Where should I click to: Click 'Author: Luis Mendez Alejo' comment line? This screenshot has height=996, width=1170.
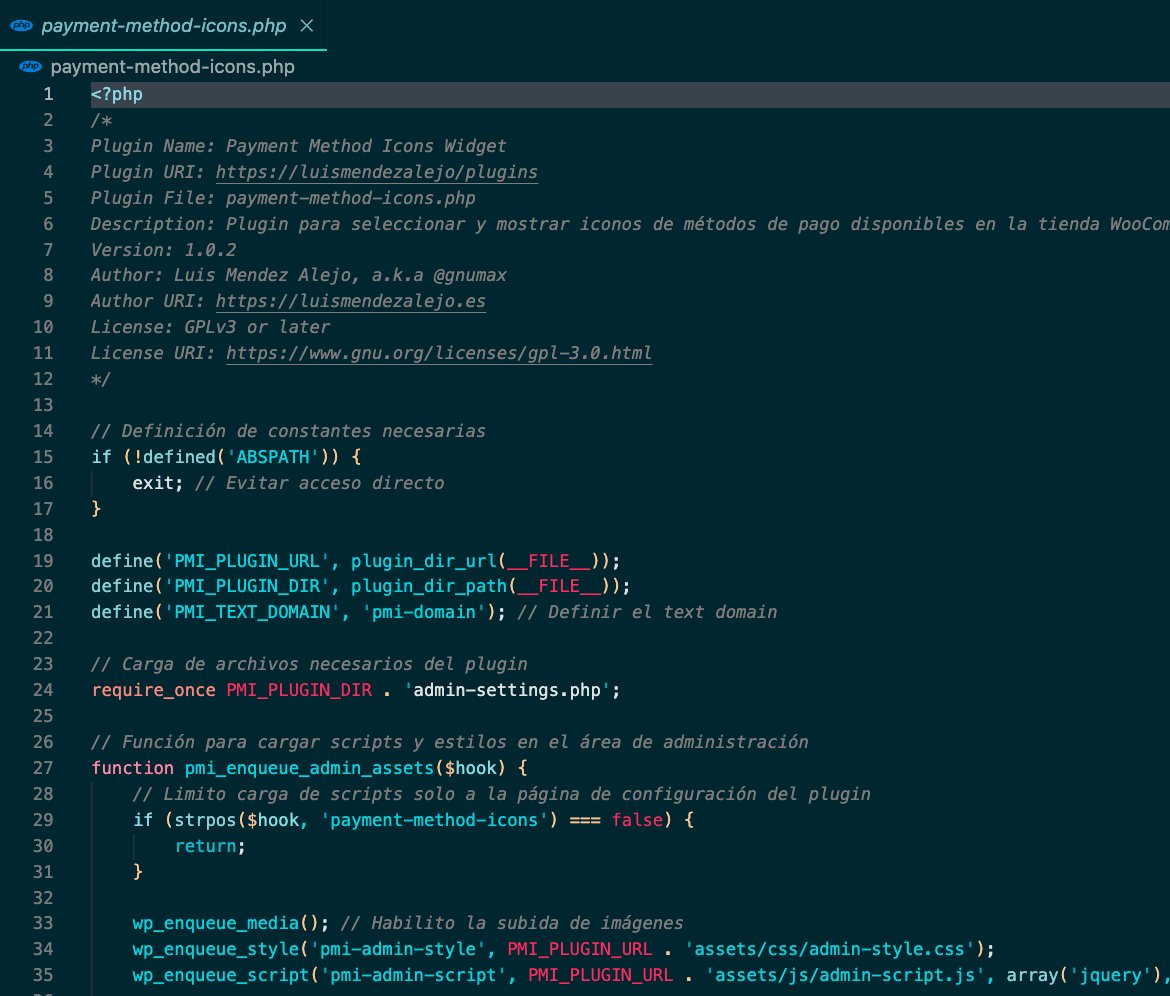click(298, 275)
